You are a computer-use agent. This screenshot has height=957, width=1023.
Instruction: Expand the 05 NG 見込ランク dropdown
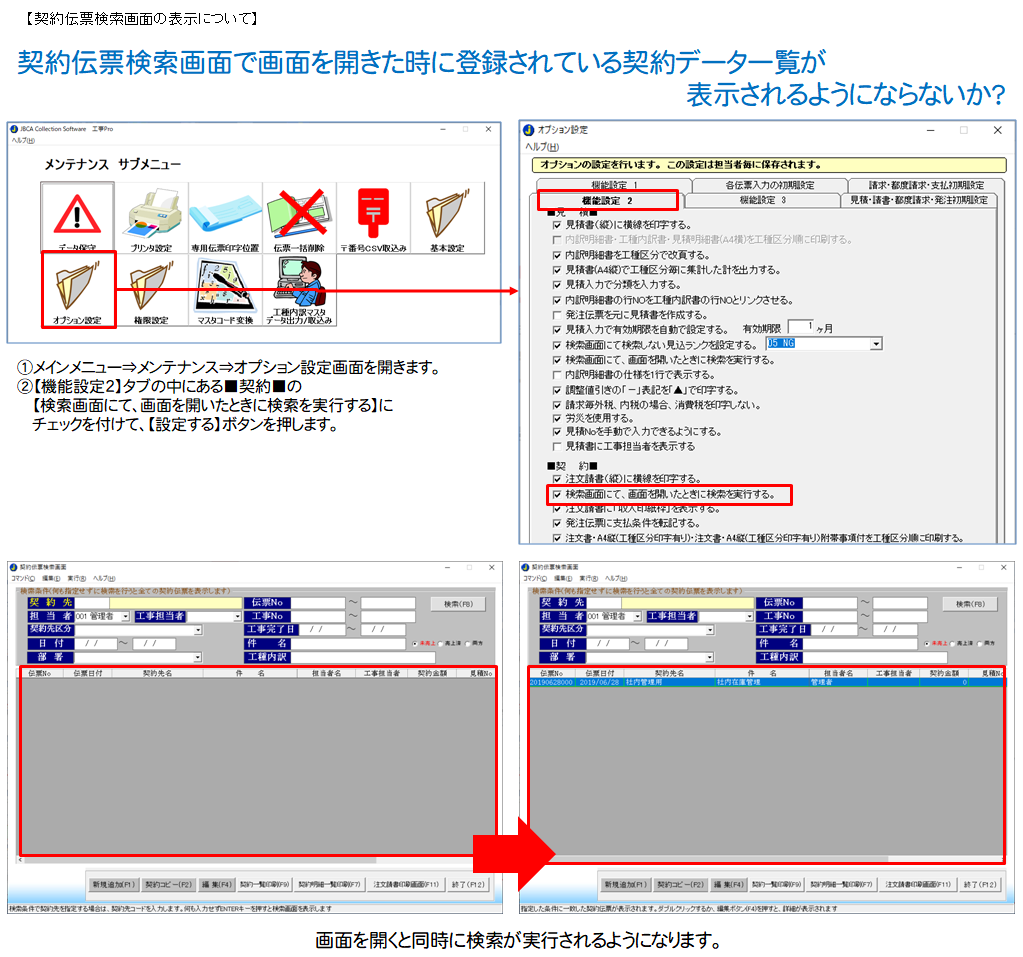(x=876, y=344)
